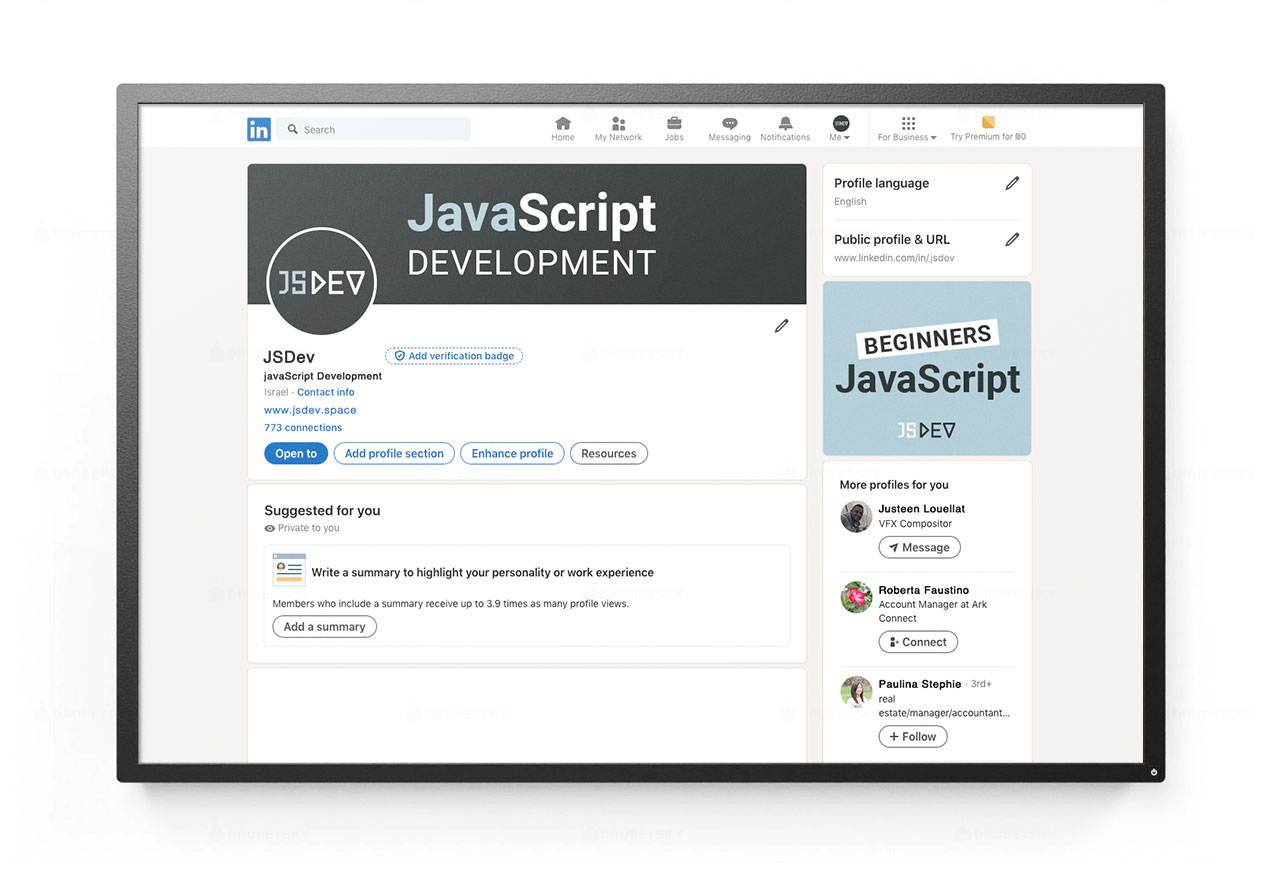Click the Suggested for you heading
This screenshot has height=880, width=1280.
[x=322, y=510]
